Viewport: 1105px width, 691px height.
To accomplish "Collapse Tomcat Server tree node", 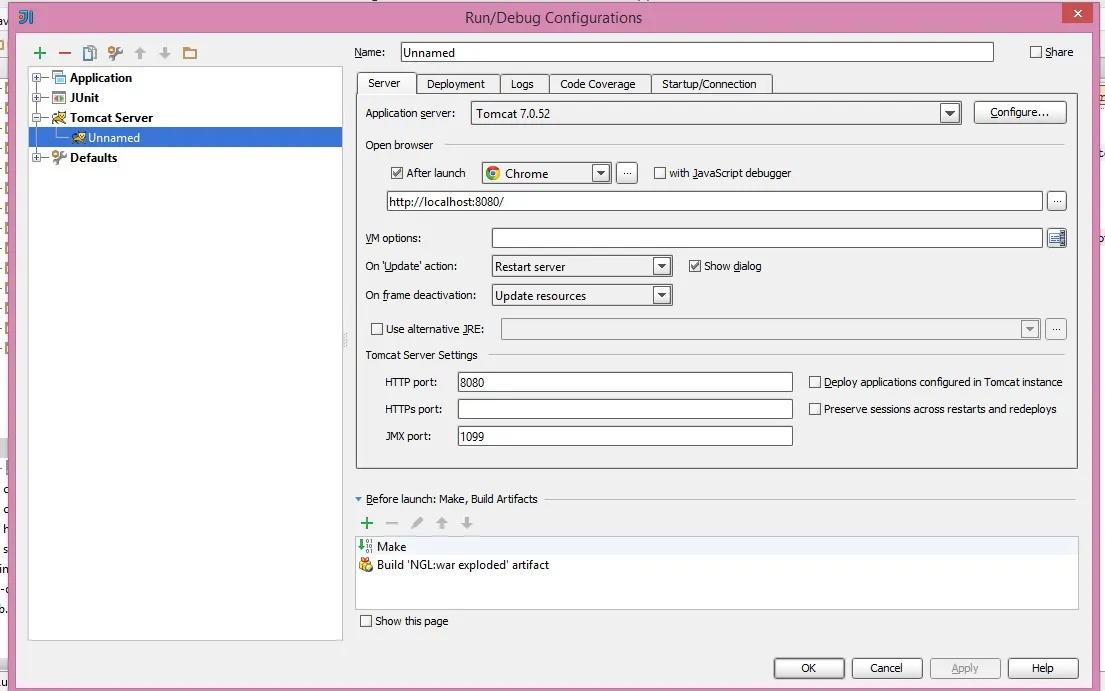I will [x=37, y=118].
